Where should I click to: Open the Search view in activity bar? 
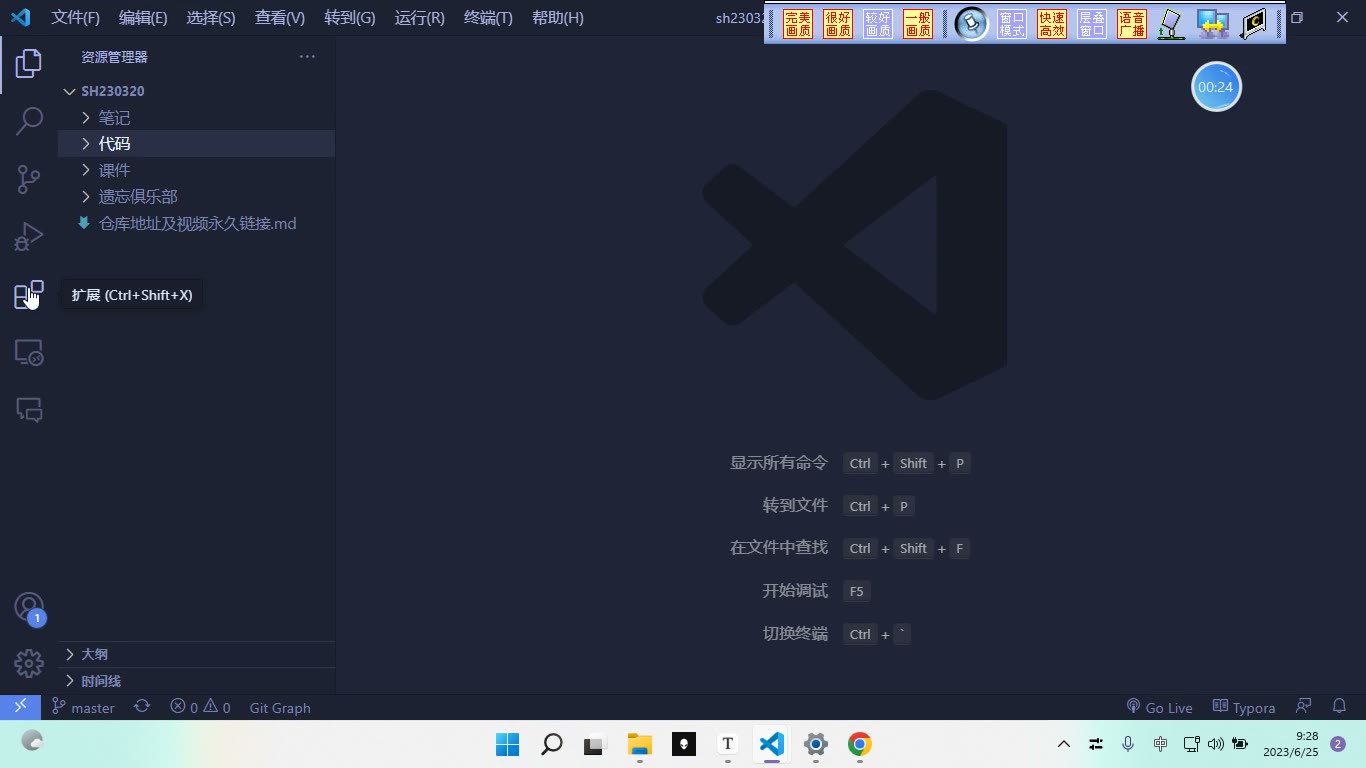[29, 121]
